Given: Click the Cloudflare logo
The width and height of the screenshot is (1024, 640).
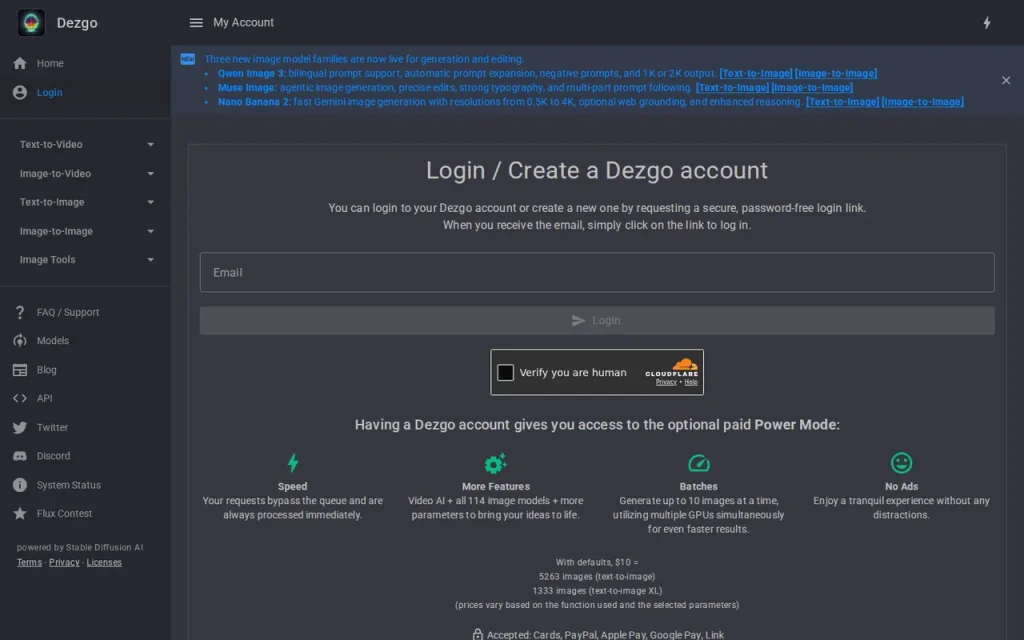Looking at the screenshot, I should 672,368.
